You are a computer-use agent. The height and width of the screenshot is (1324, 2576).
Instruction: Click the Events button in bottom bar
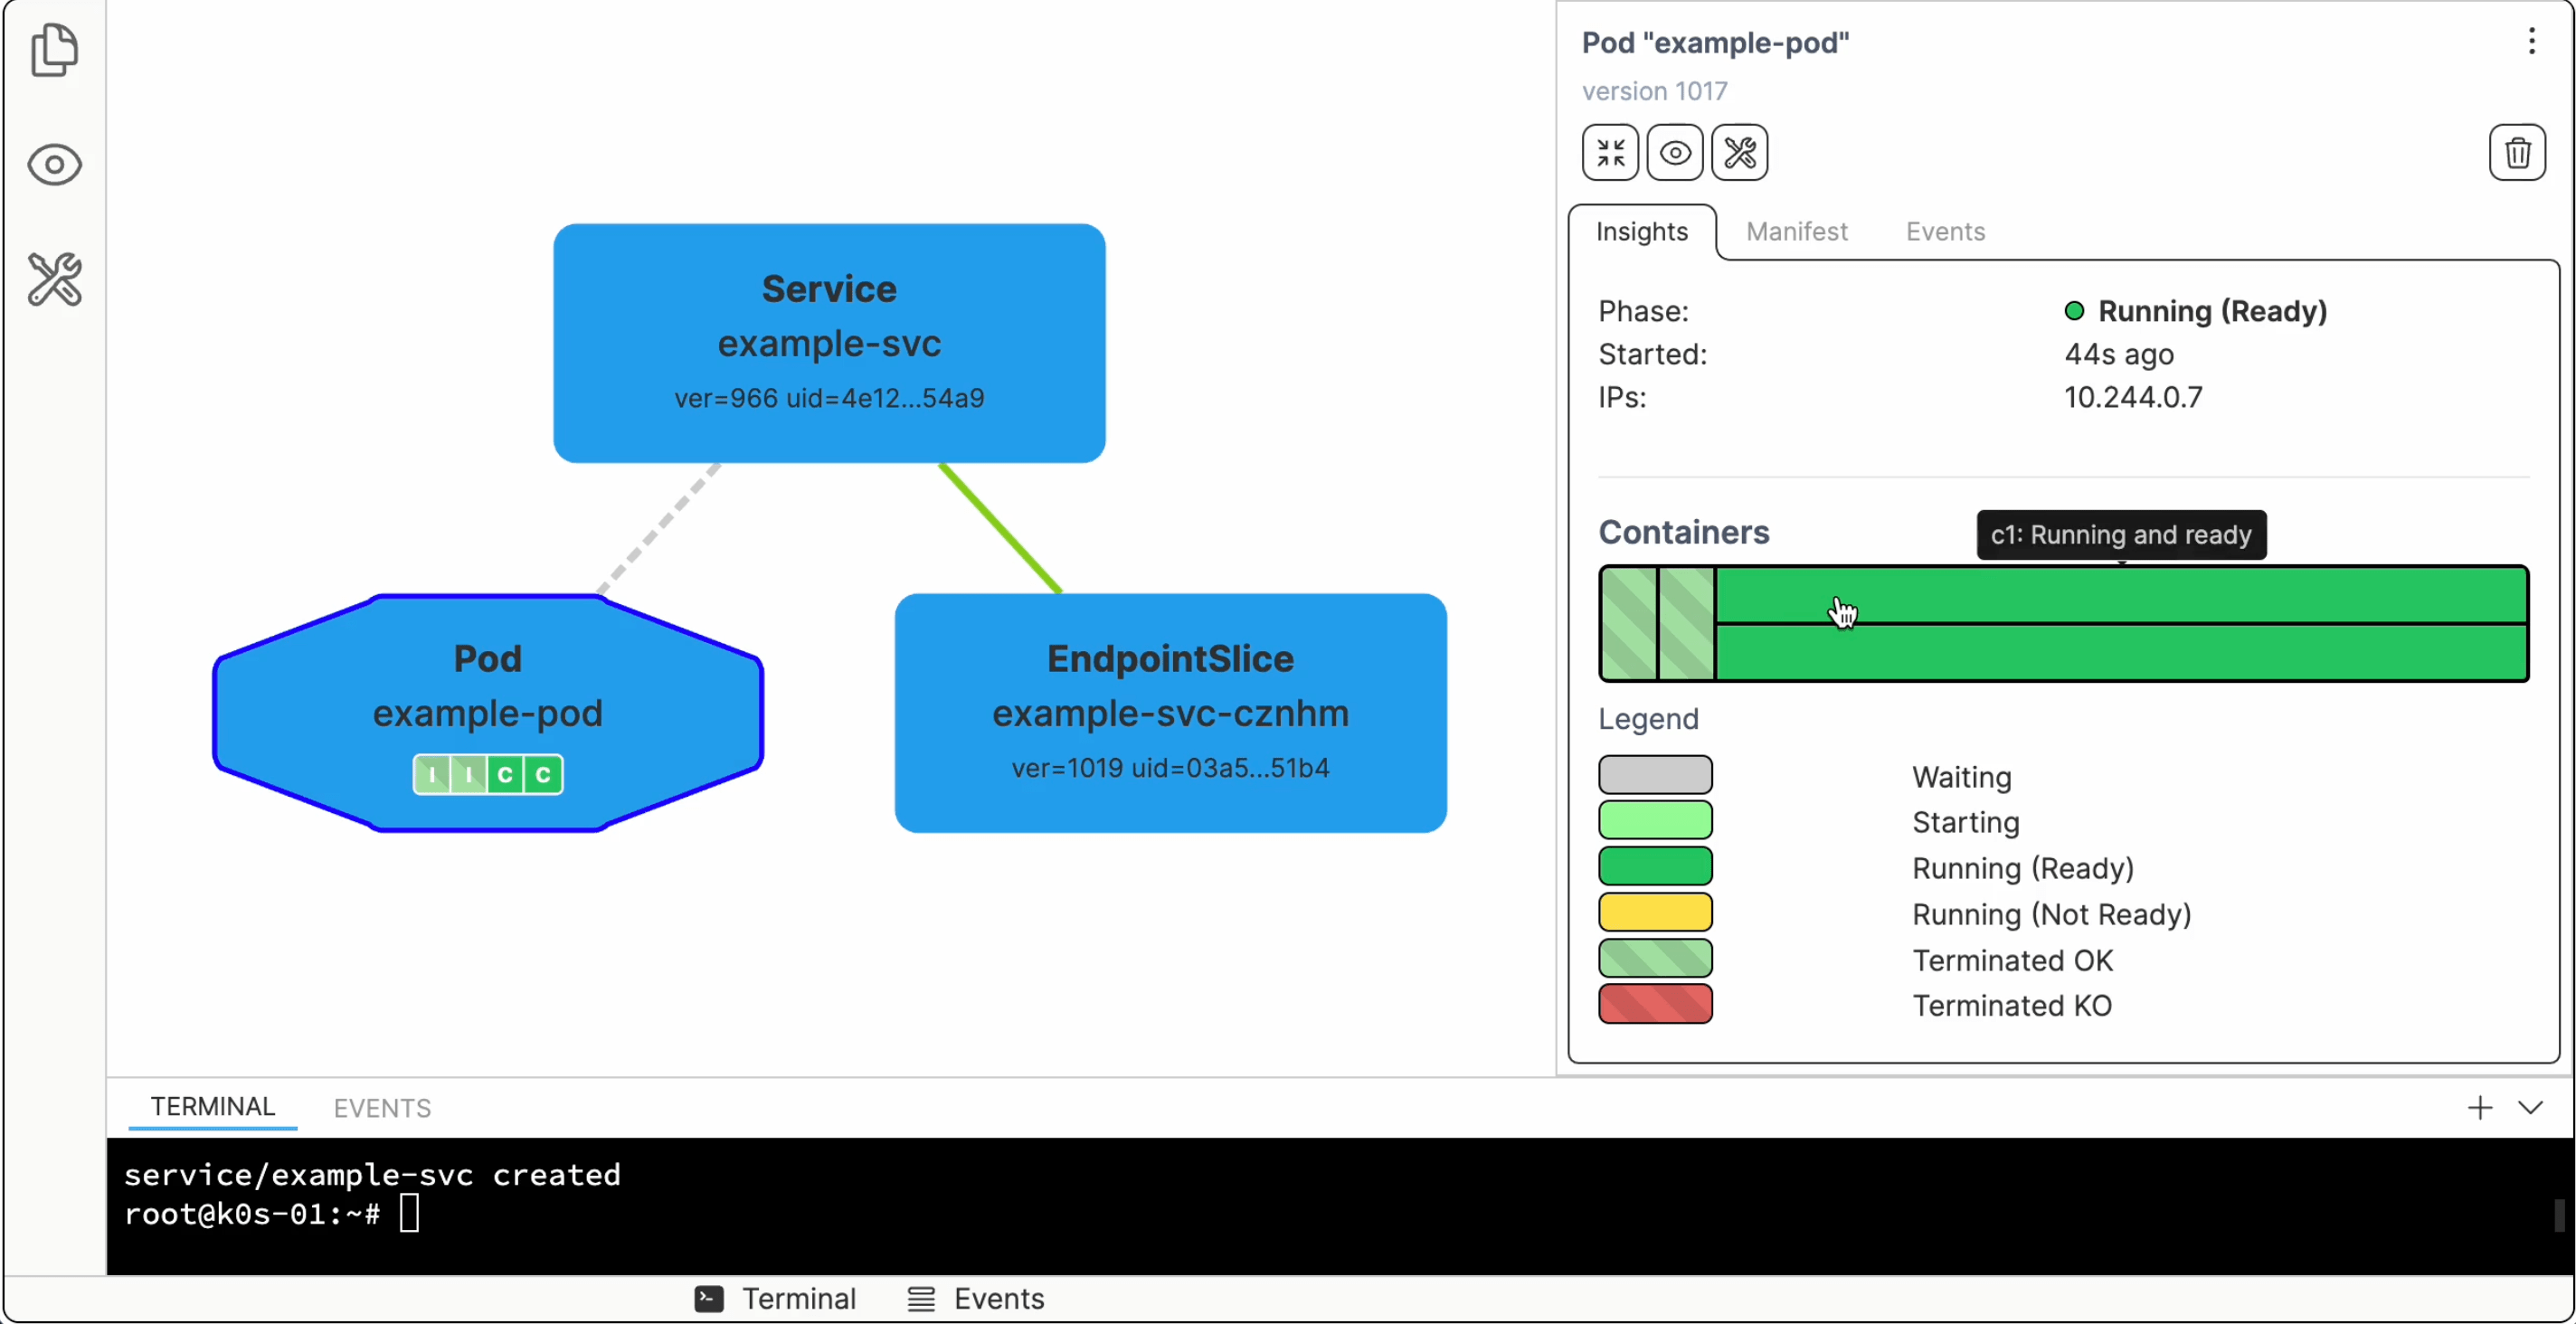(976, 1298)
